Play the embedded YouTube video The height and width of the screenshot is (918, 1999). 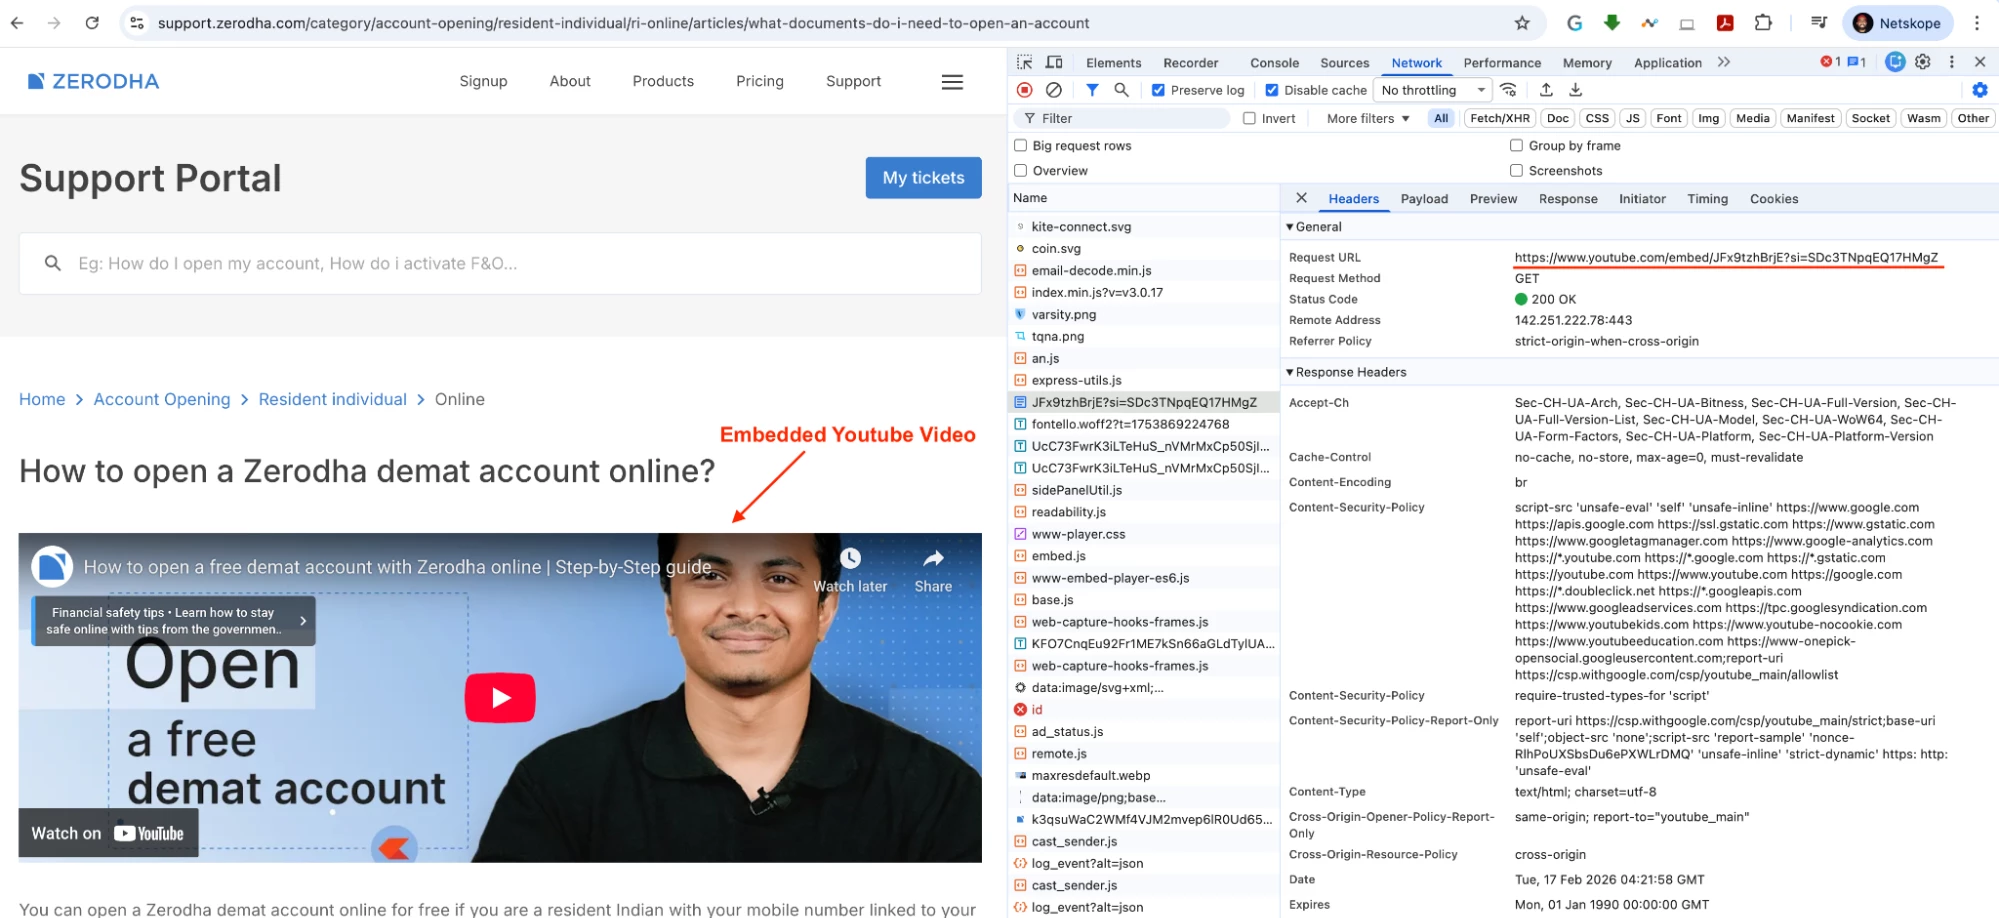500,698
